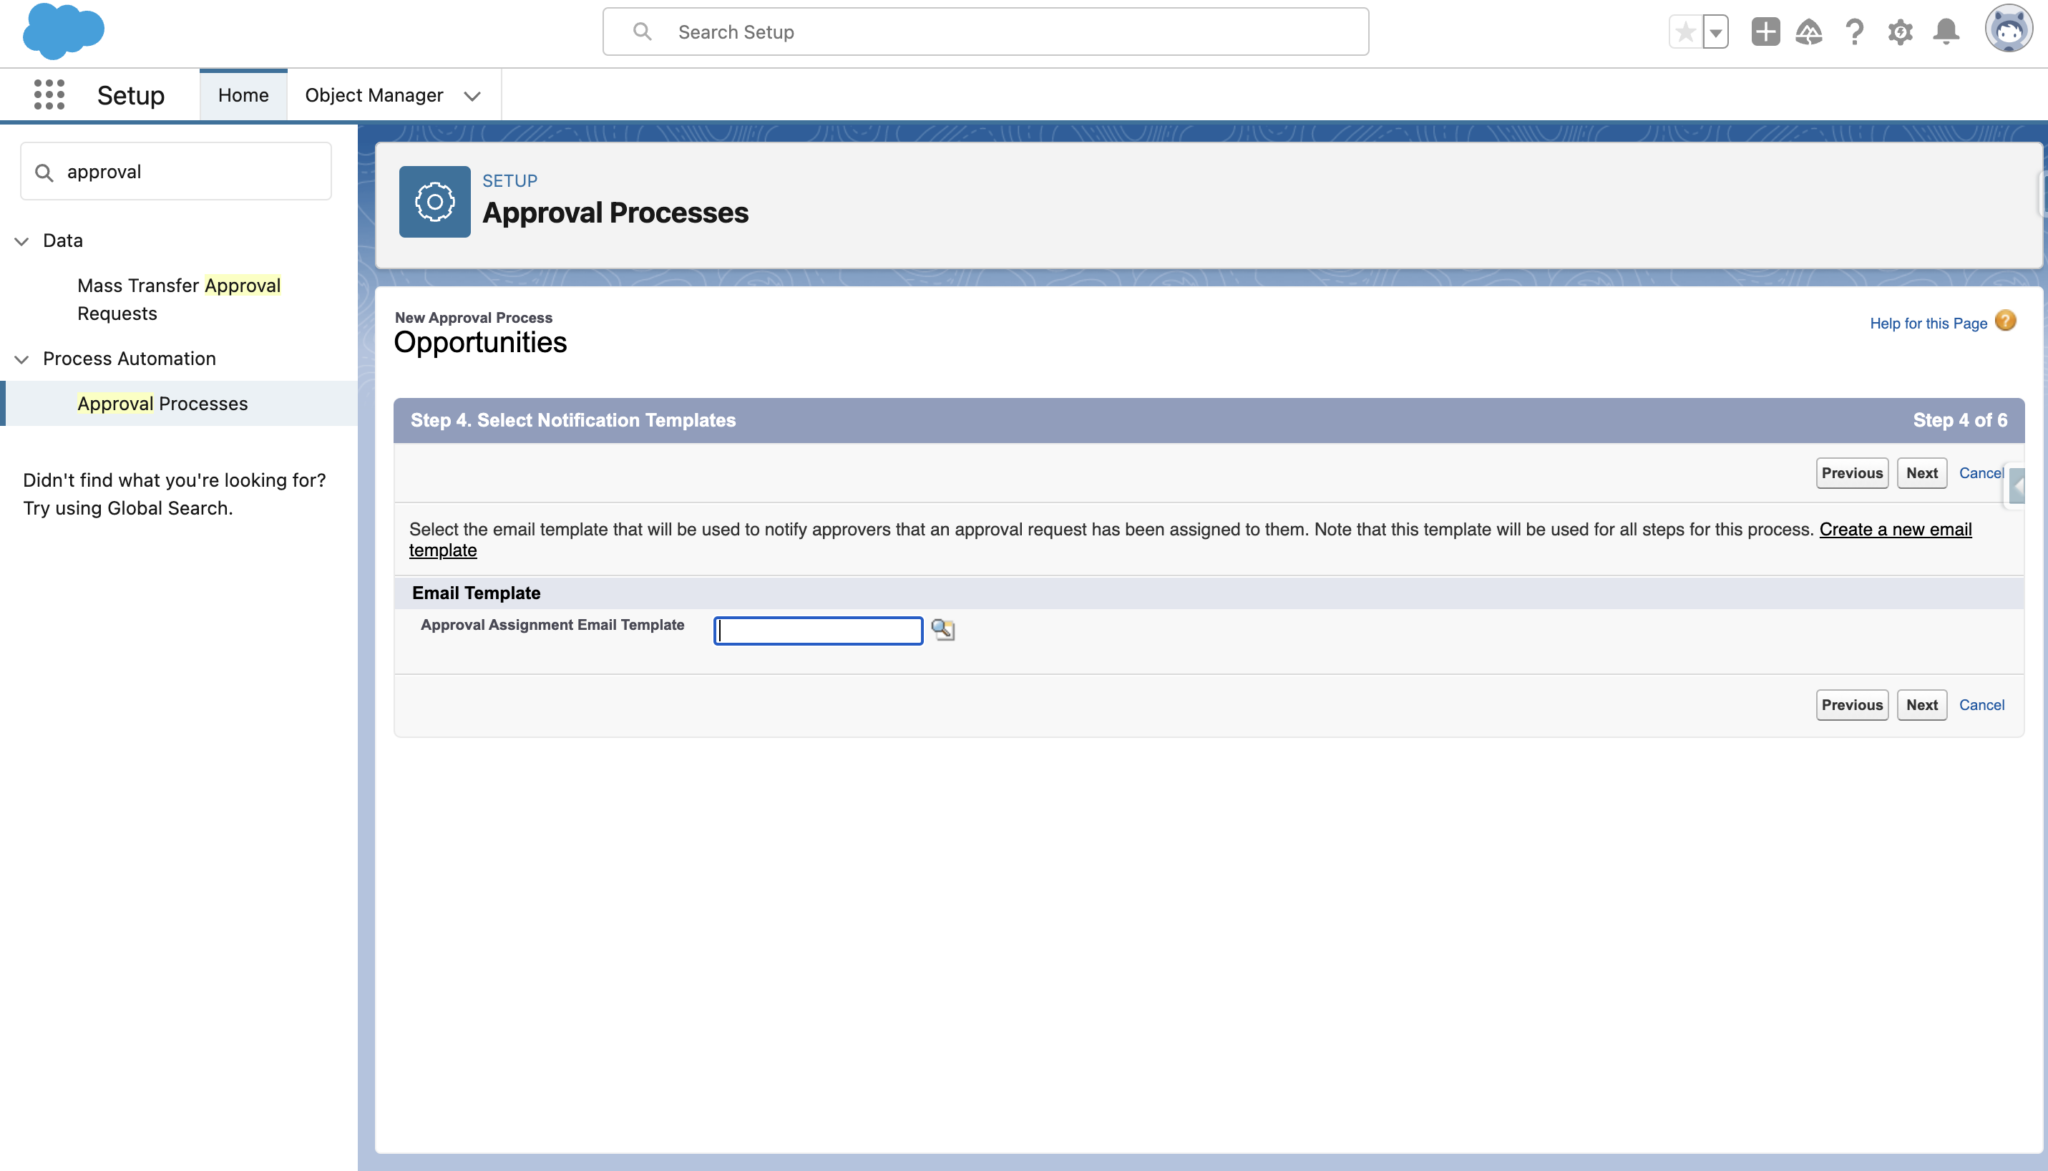Collapse the Process Automation section

click(x=21, y=358)
